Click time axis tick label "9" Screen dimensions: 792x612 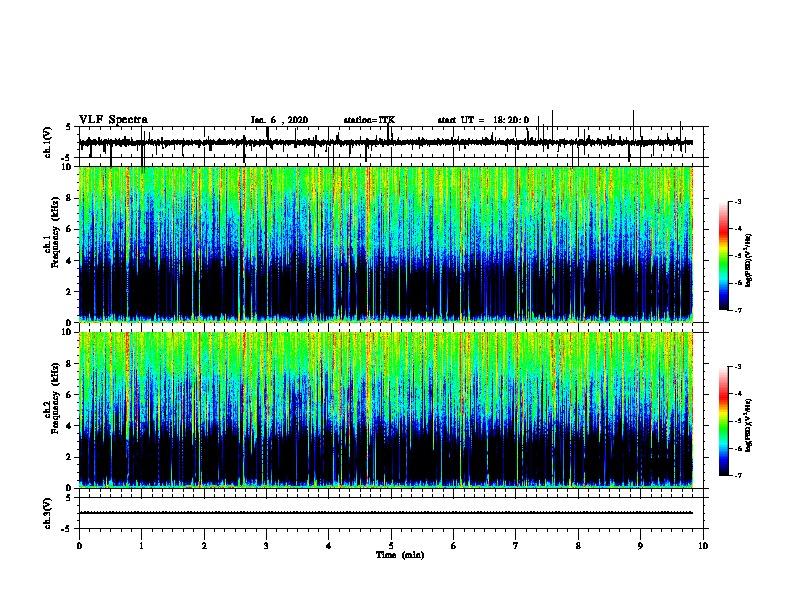[640, 546]
